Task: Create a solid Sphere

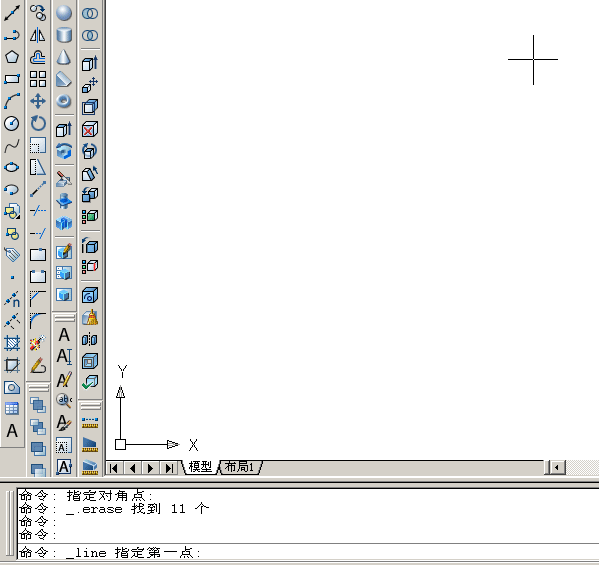Action: (x=64, y=13)
